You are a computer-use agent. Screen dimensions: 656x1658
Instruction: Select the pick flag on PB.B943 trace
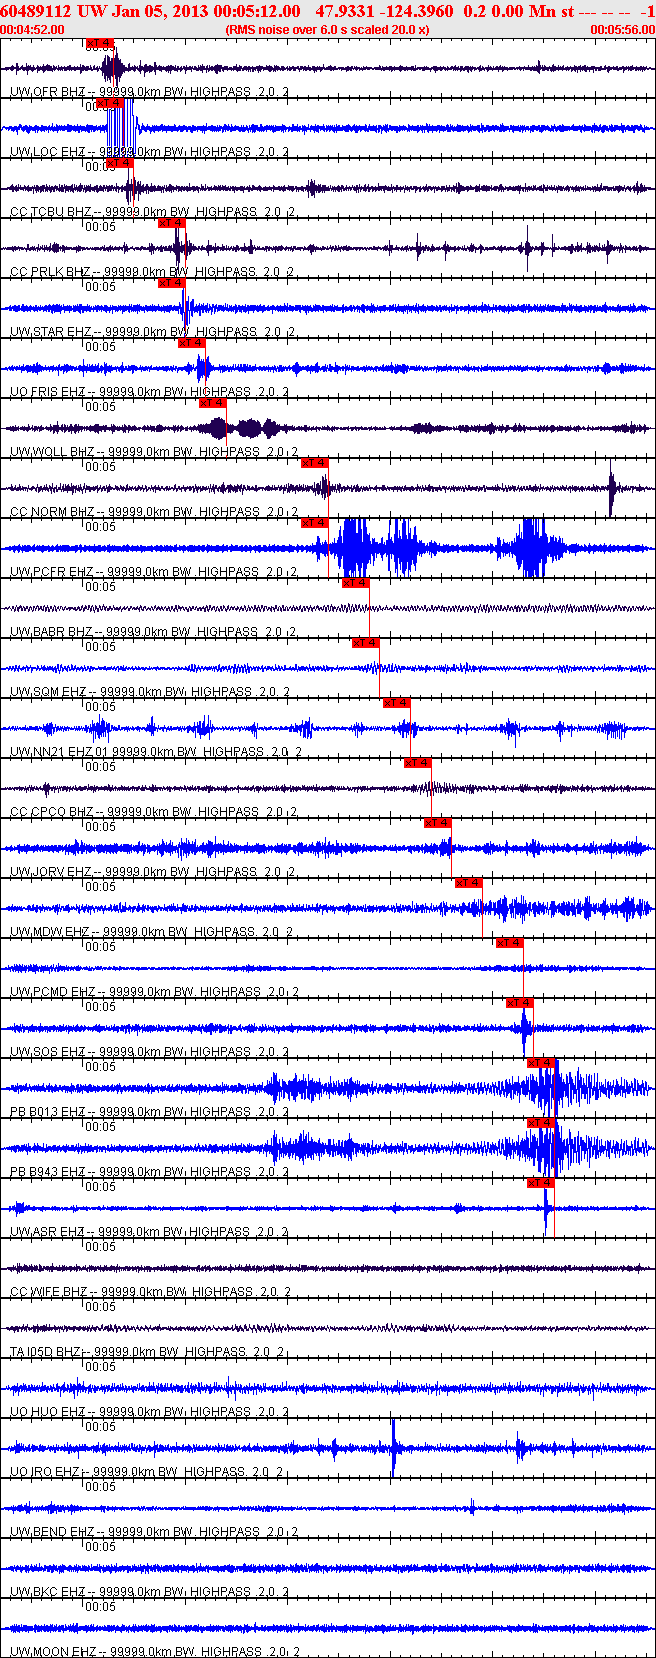pyautogui.click(x=541, y=1123)
